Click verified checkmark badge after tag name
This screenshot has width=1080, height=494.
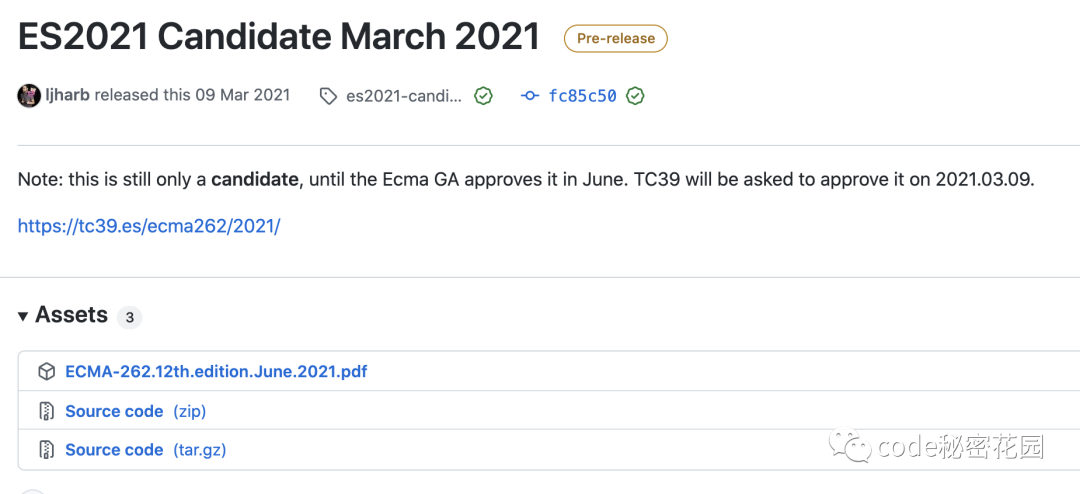[484, 96]
